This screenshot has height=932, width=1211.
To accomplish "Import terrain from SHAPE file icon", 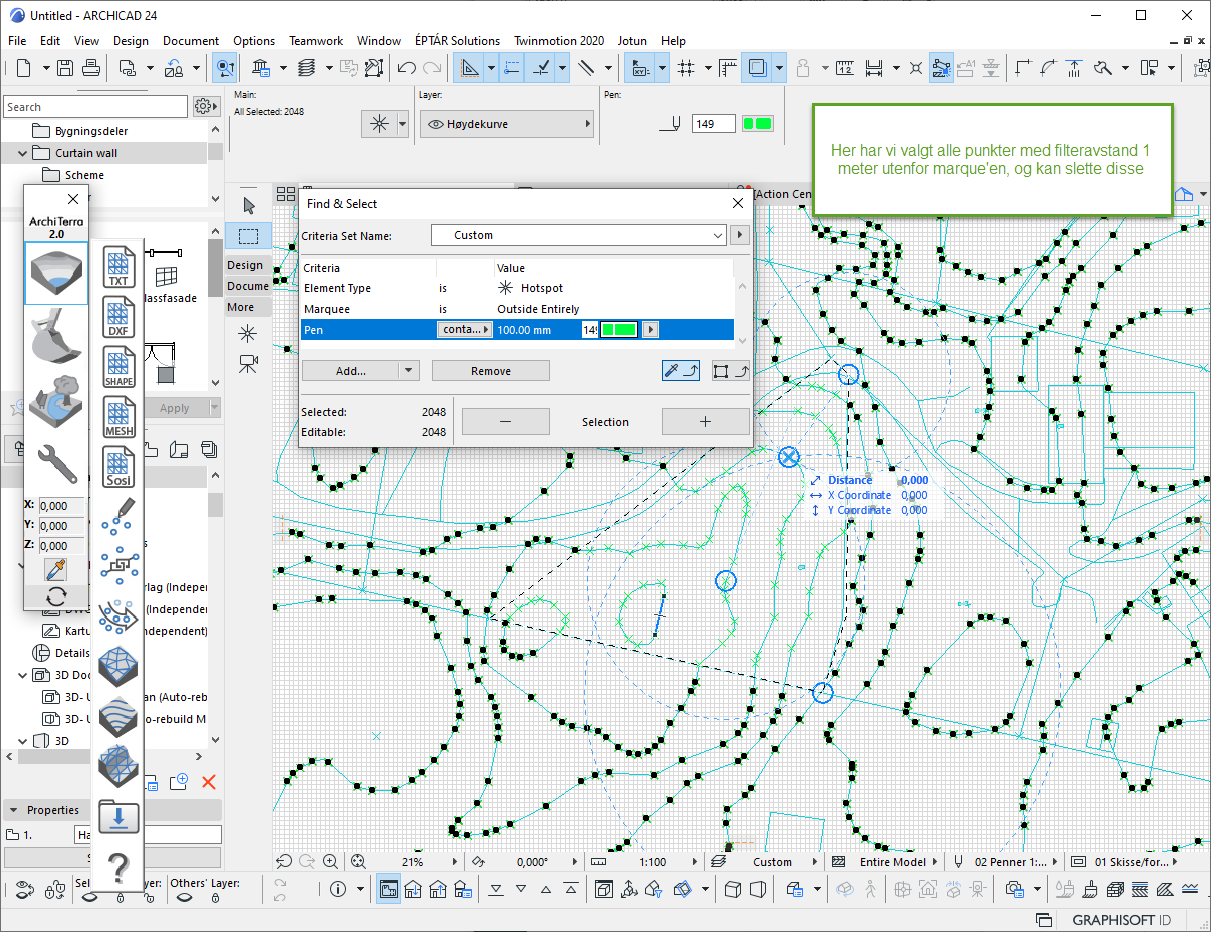I will 119,367.
